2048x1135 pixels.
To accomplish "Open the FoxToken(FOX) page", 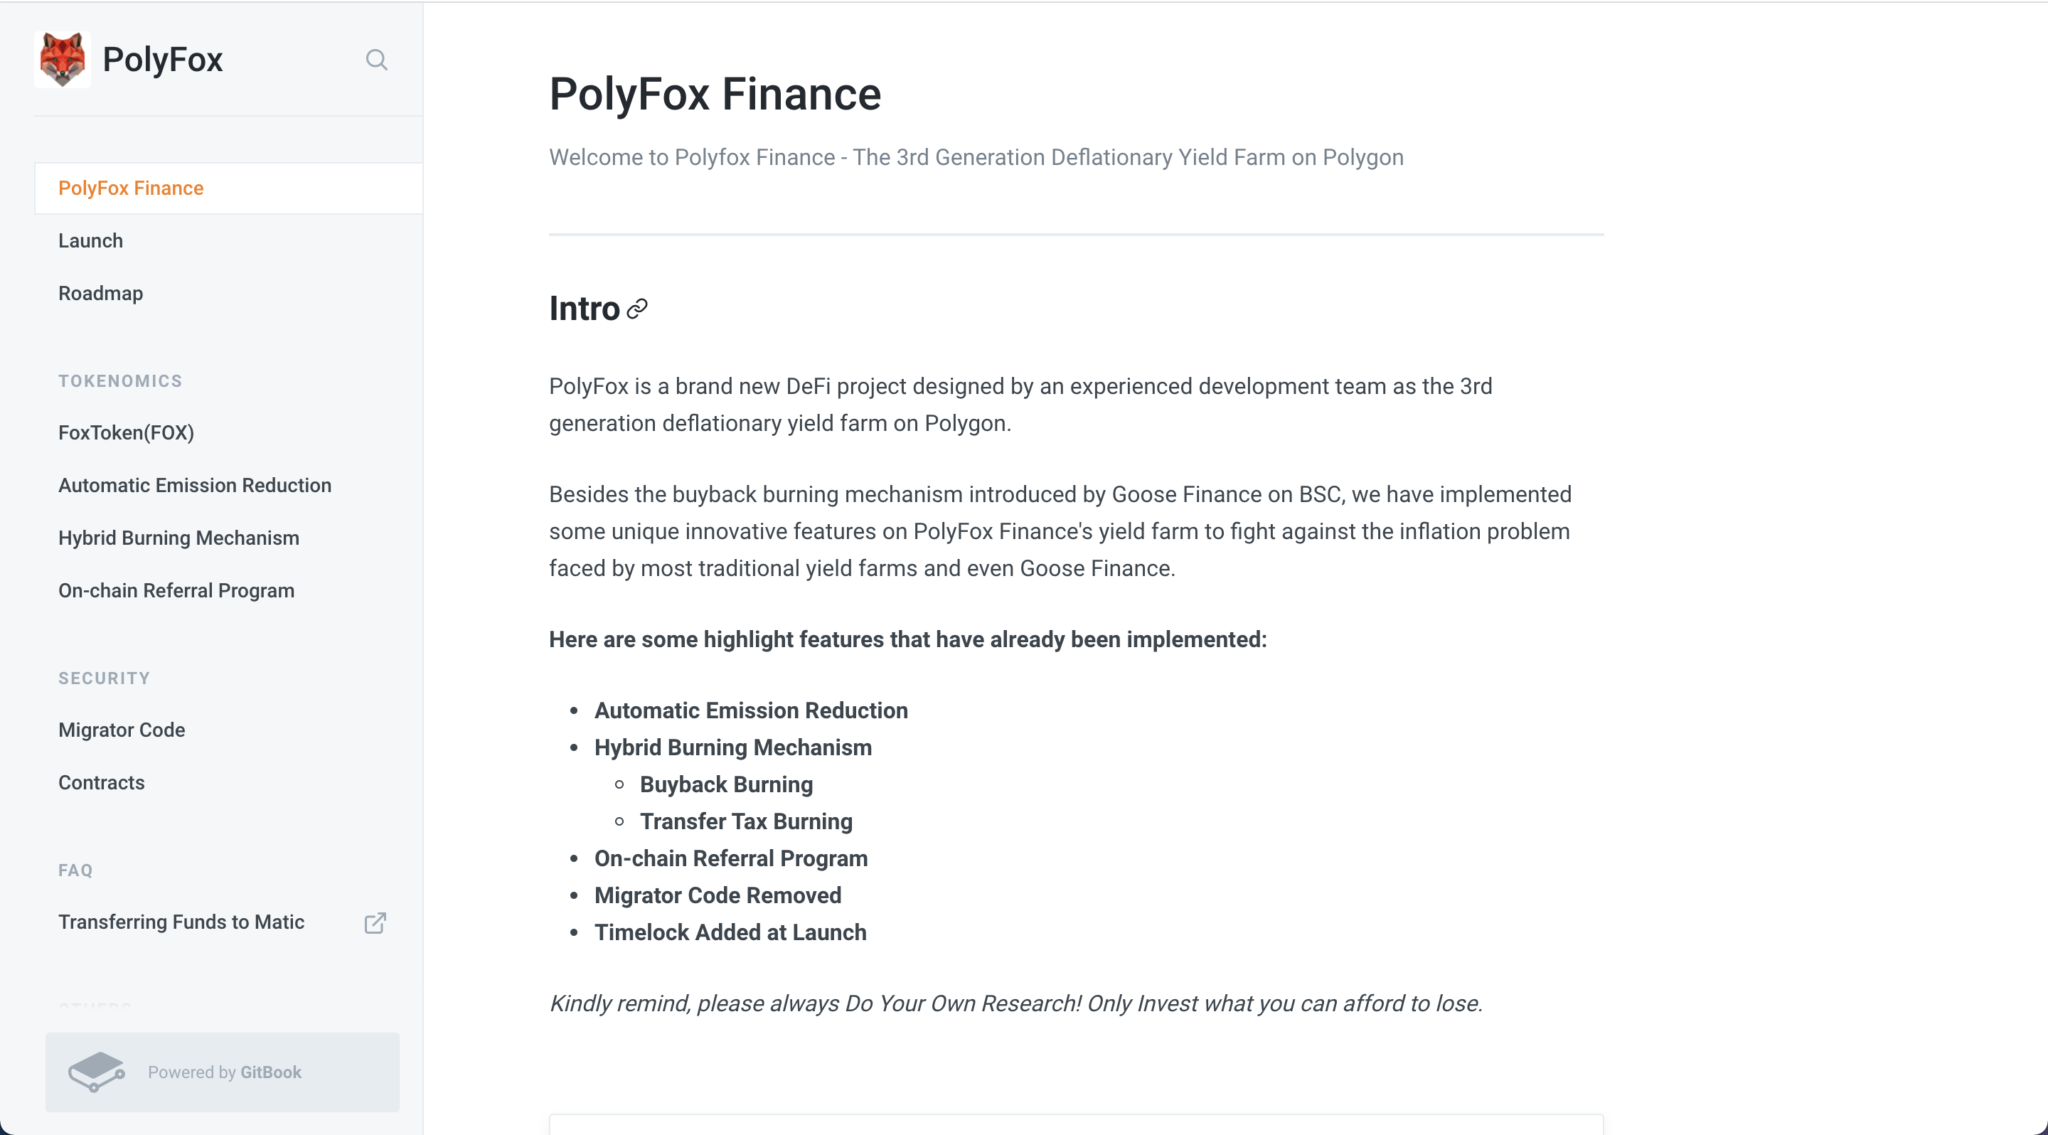I will pos(126,432).
